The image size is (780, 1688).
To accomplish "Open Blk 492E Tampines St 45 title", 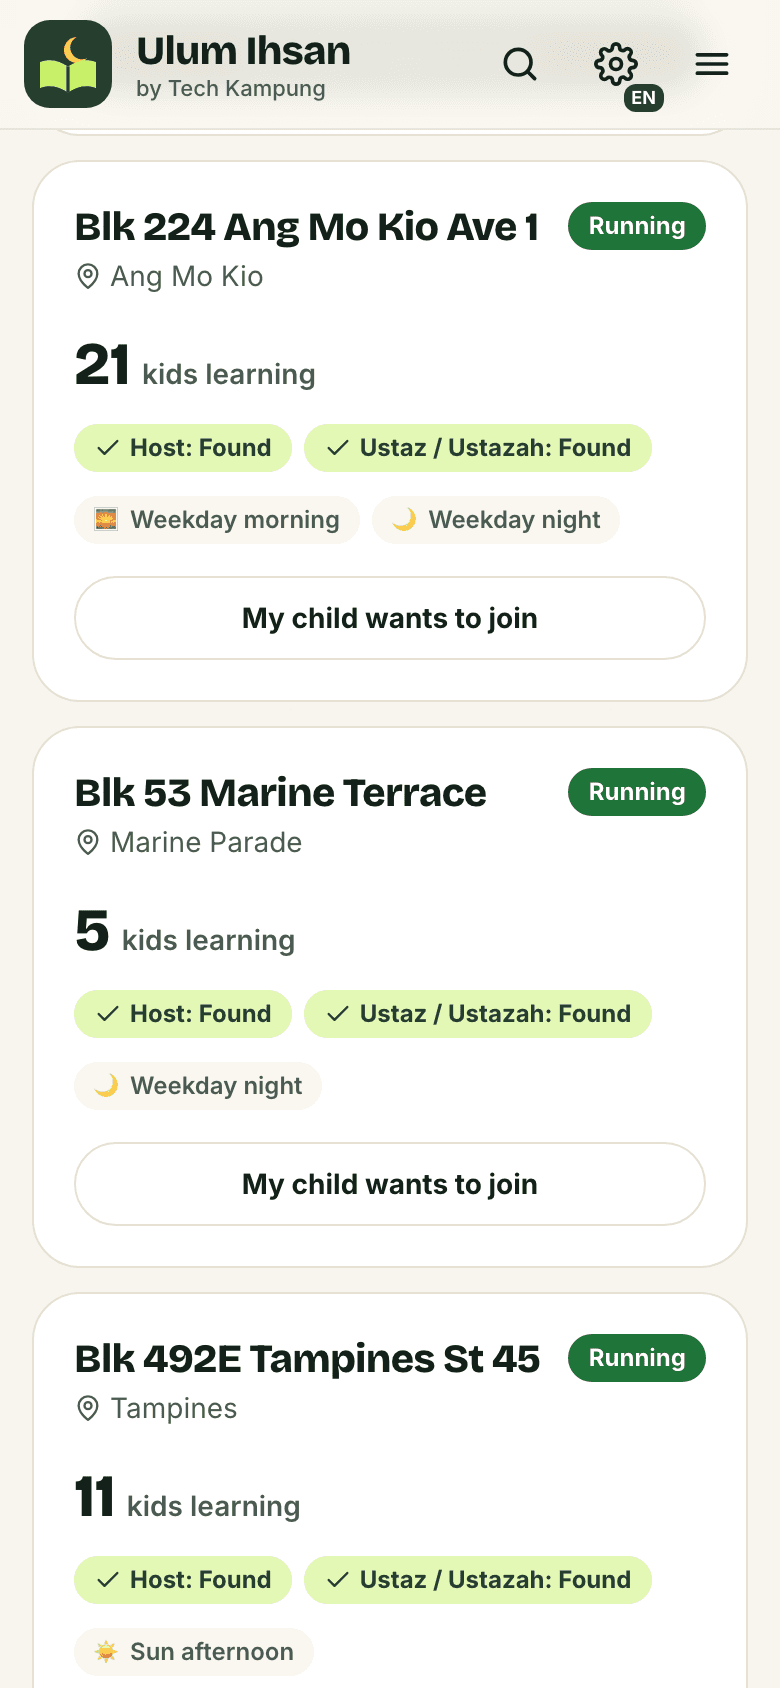I will click(x=308, y=1359).
